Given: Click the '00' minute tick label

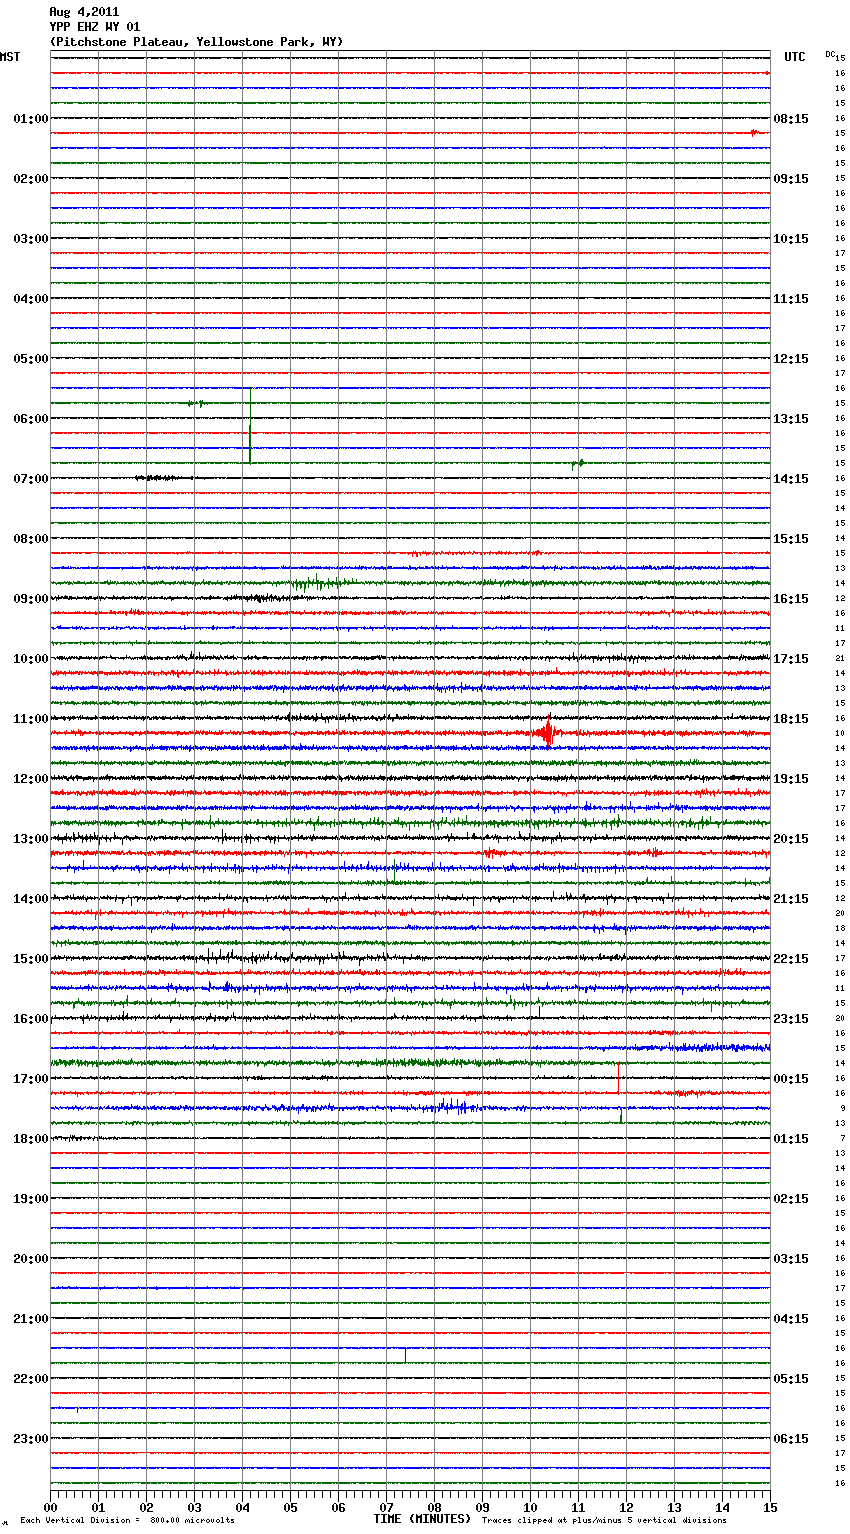Looking at the screenshot, I should (x=50, y=1507).
